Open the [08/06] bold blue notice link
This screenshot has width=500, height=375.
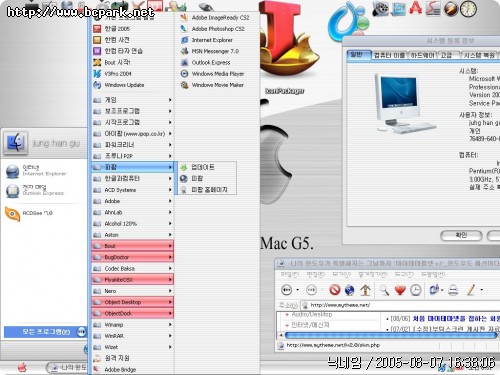coord(456,319)
